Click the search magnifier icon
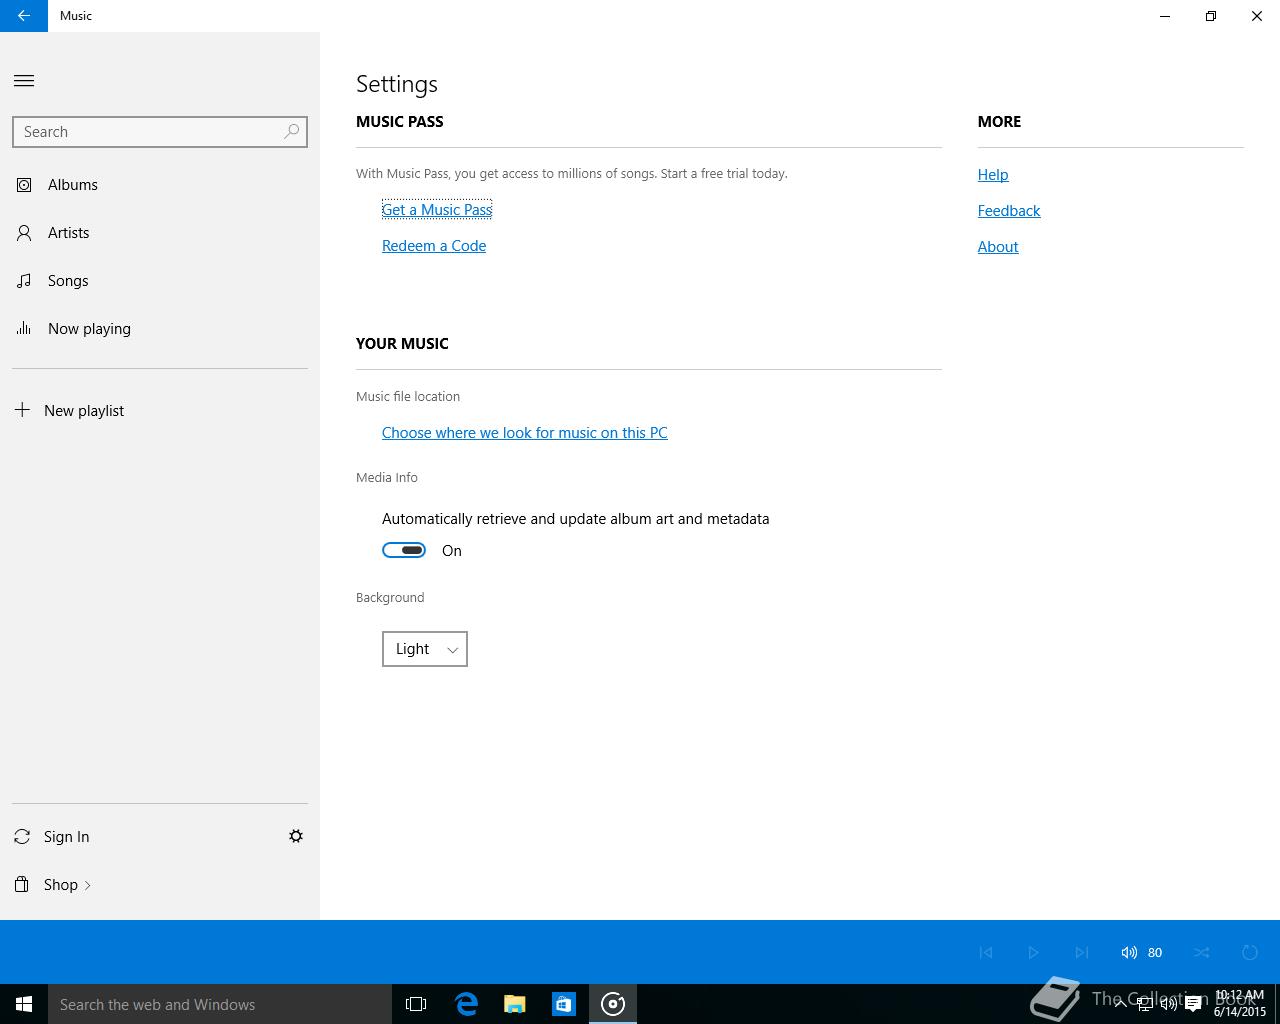The image size is (1280, 1024). tap(291, 131)
